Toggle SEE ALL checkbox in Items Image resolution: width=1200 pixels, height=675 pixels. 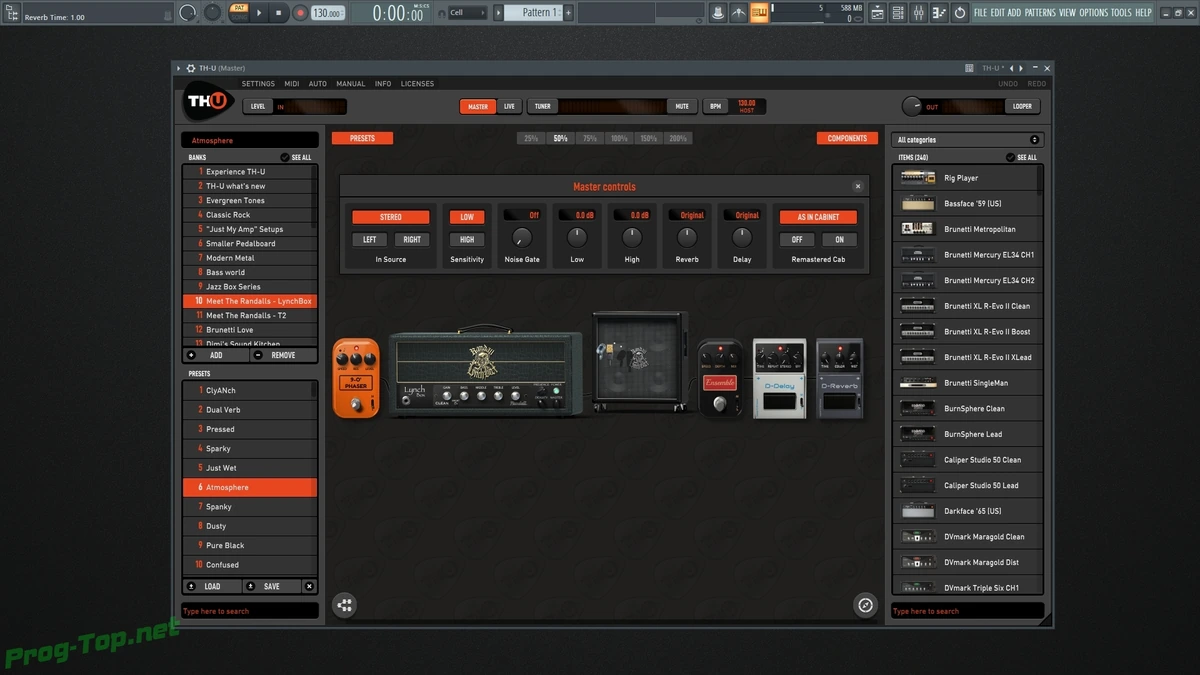(1010, 157)
